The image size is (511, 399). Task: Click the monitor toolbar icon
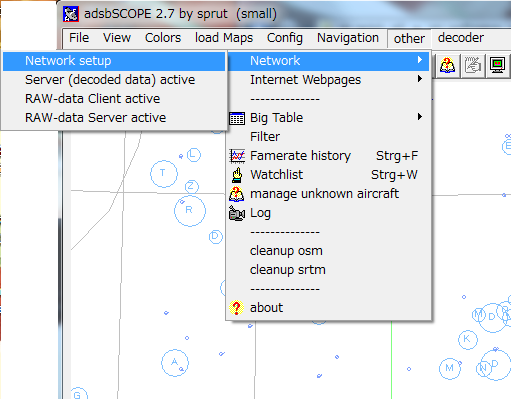pos(497,65)
